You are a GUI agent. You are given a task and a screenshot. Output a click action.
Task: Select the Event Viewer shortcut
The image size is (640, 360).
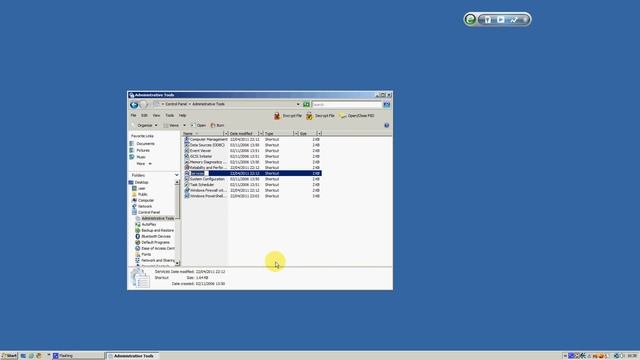198,151
